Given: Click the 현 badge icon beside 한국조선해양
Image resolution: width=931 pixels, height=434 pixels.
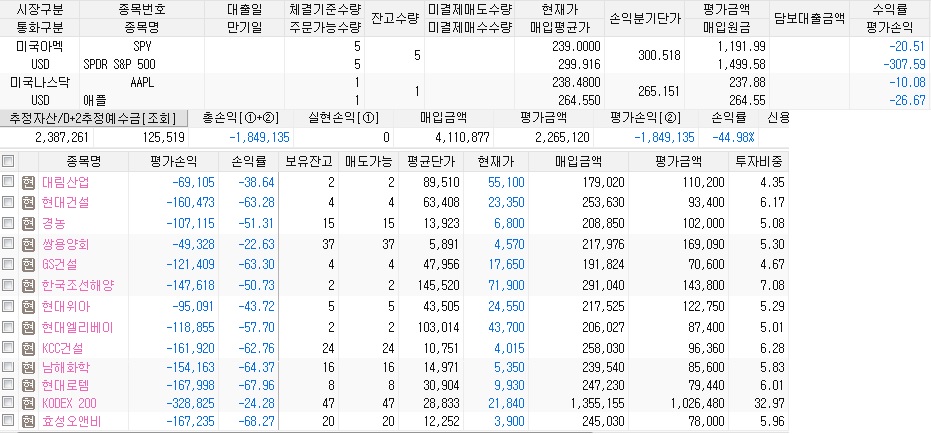Looking at the screenshot, I should 28,285.
